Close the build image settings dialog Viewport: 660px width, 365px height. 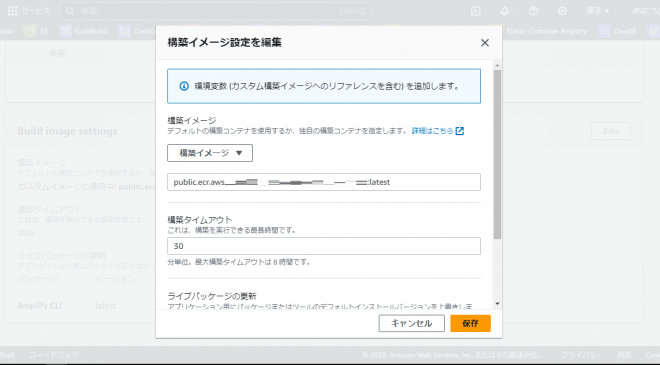[485, 43]
